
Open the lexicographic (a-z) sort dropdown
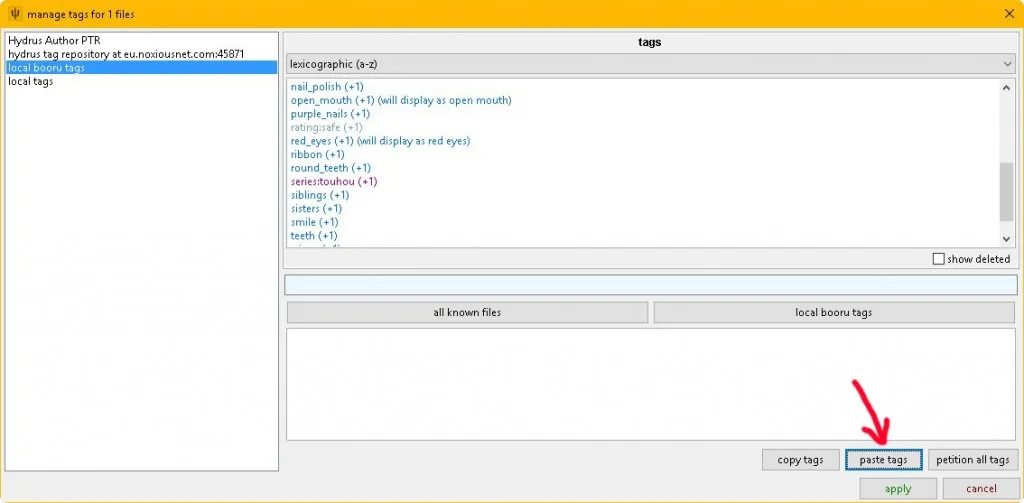click(650, 64)
